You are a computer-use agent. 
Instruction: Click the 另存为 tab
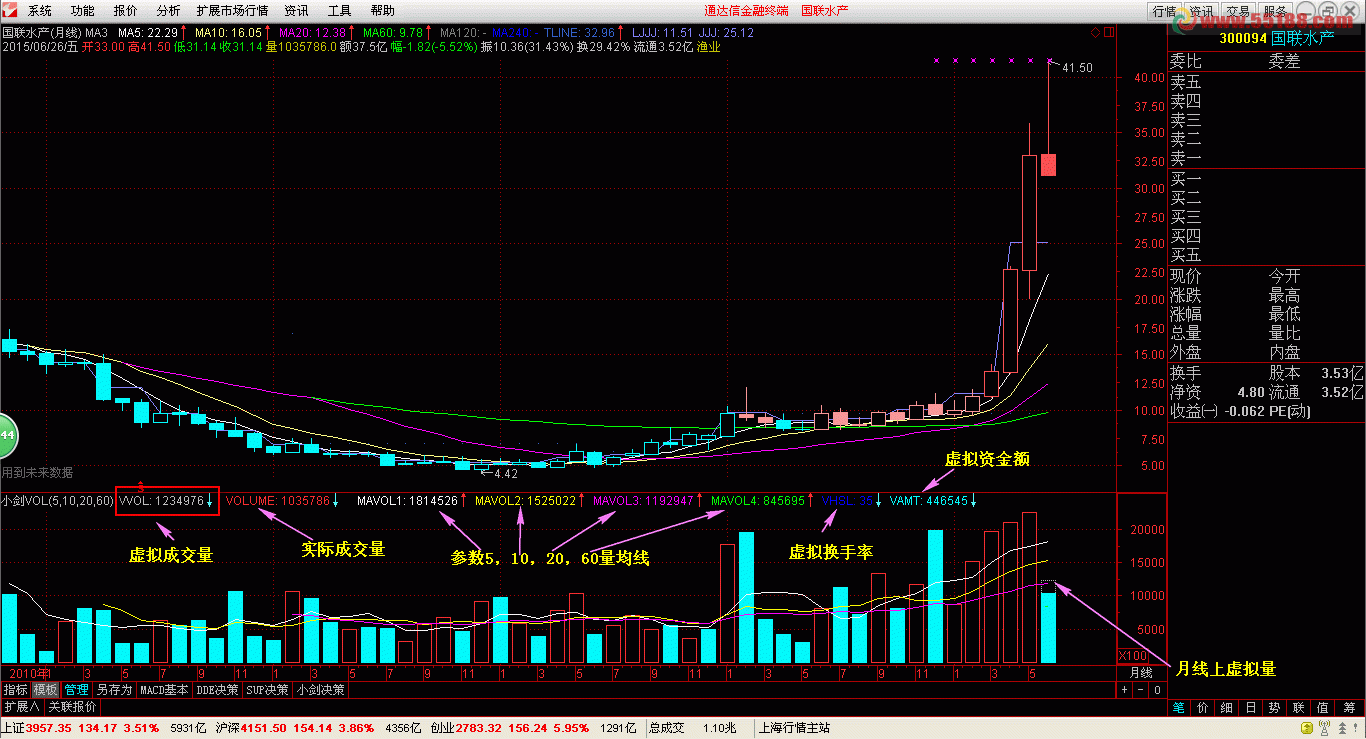coord(114,690)
